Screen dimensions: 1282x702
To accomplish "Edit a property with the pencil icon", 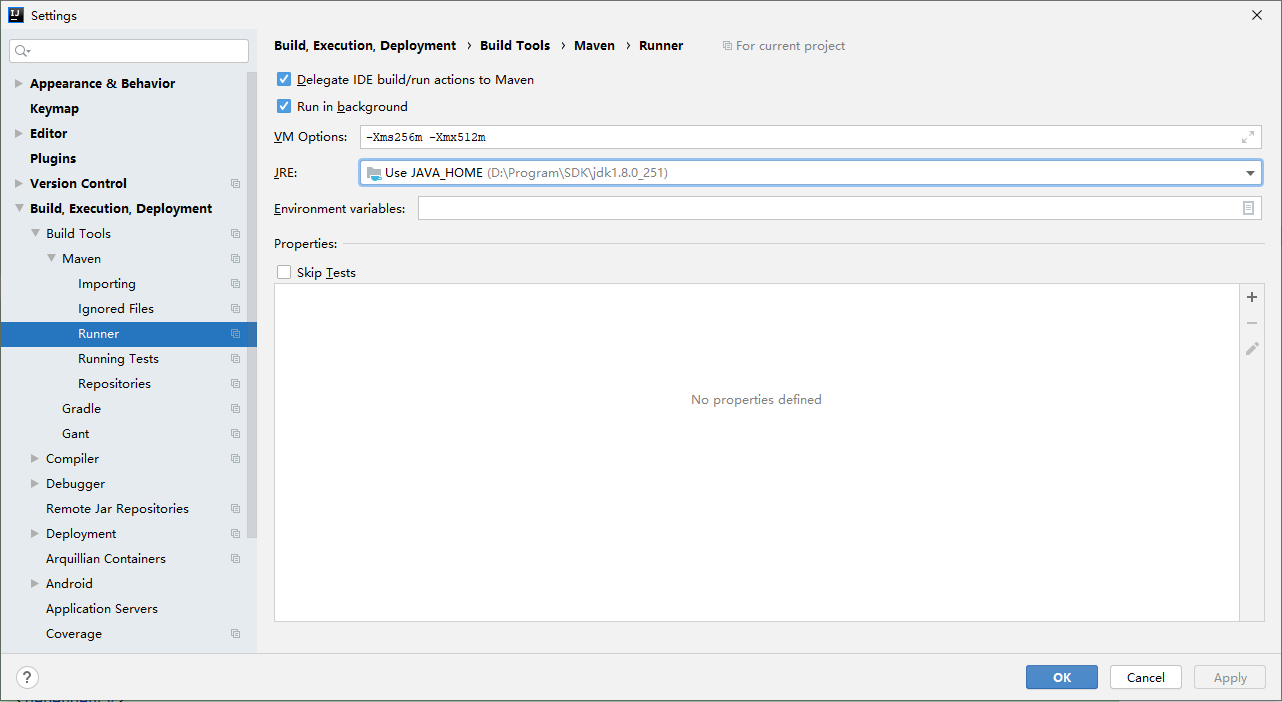I will [1251, 348].
